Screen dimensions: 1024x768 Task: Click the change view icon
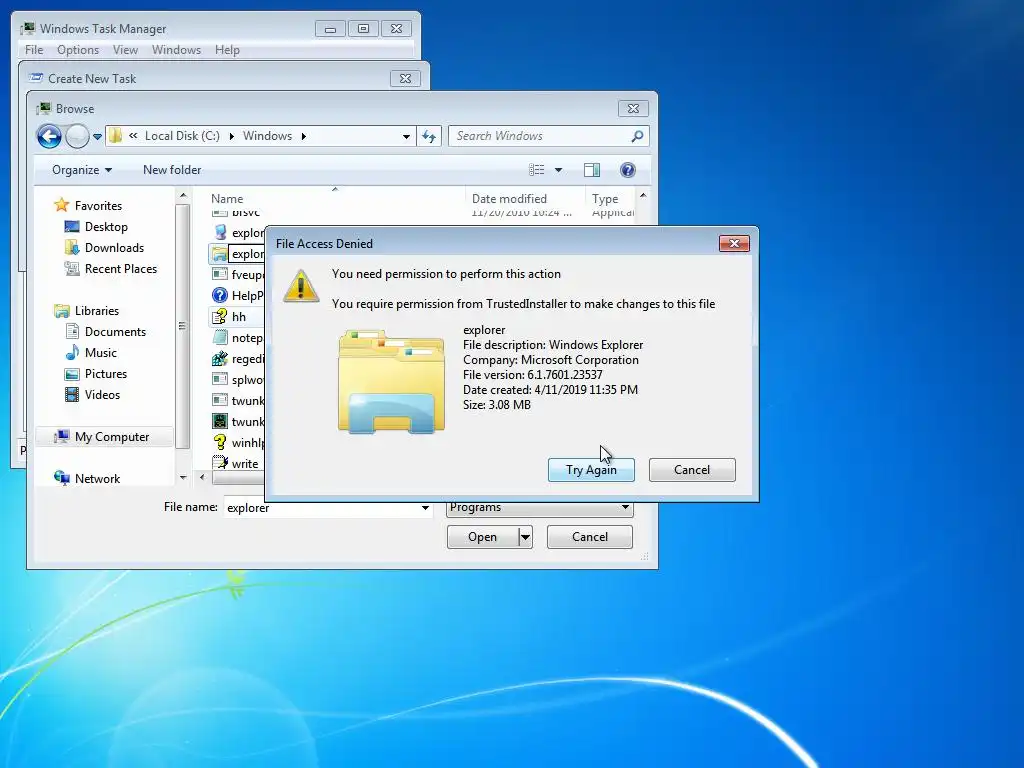(x=537, y=170)
